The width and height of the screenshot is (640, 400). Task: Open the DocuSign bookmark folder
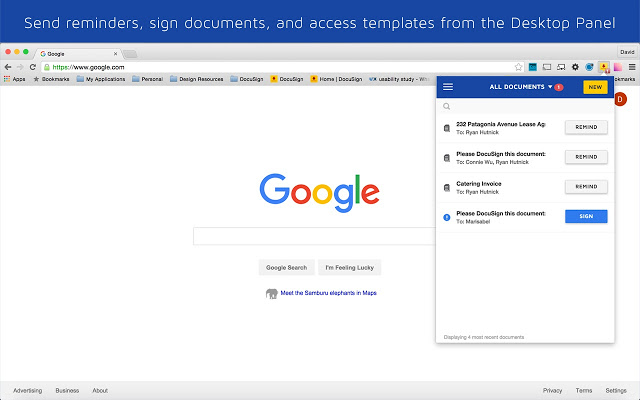coord(247,79)
